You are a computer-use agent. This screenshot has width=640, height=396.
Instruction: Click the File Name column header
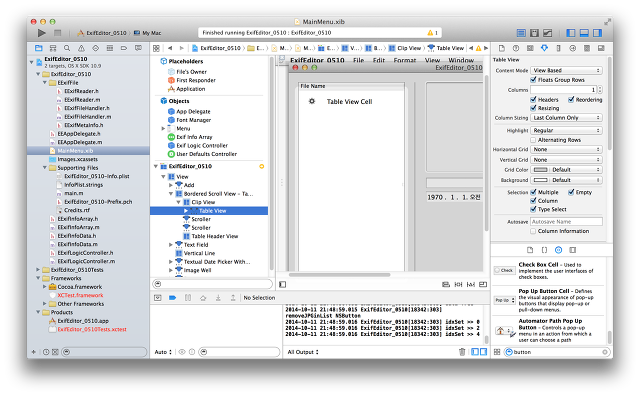pos(351,86)
